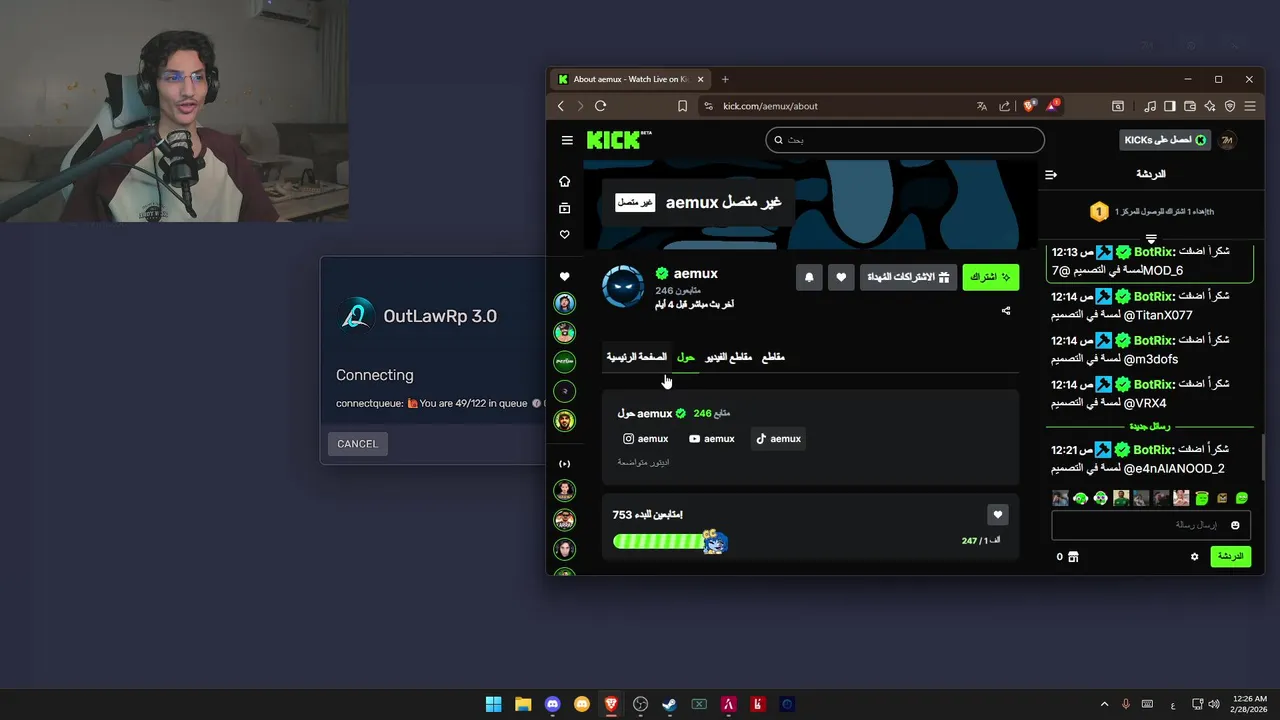Screen dimensions: 1280x720
Task: Open the Following heart icon in sidebar
Action: point(565,235)
